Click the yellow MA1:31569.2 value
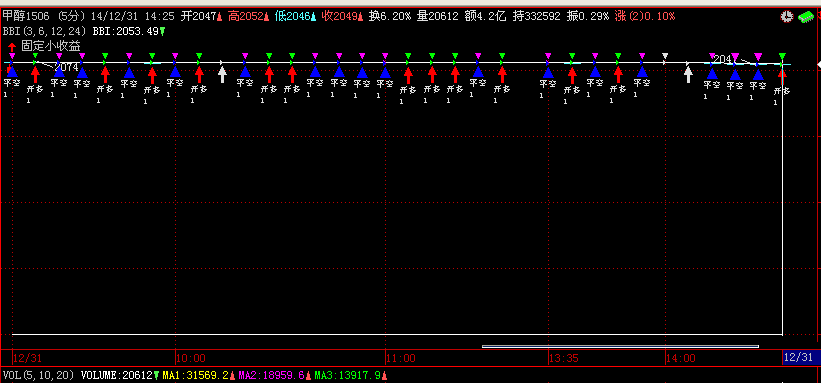The image size is (821, 383). 196,375
